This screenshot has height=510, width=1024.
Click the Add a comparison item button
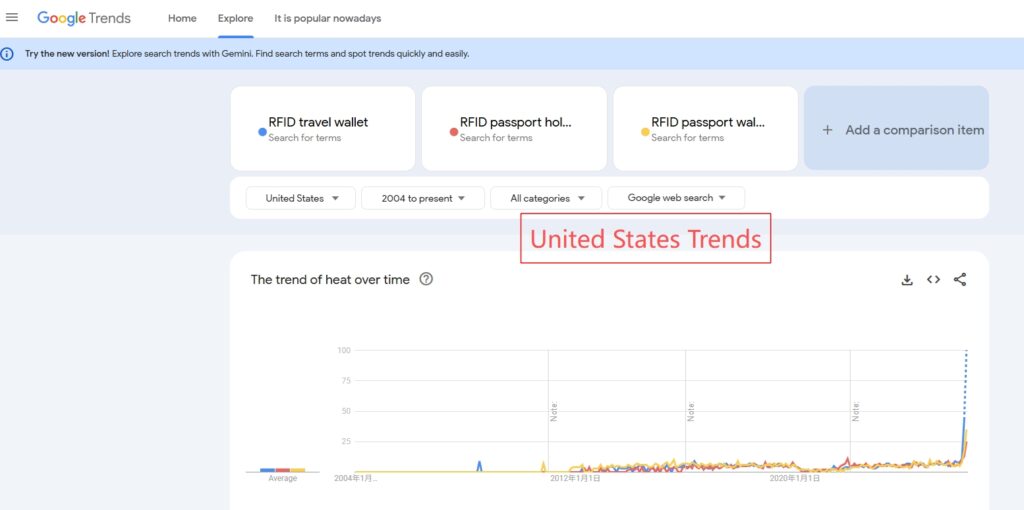tap(896, 129)
